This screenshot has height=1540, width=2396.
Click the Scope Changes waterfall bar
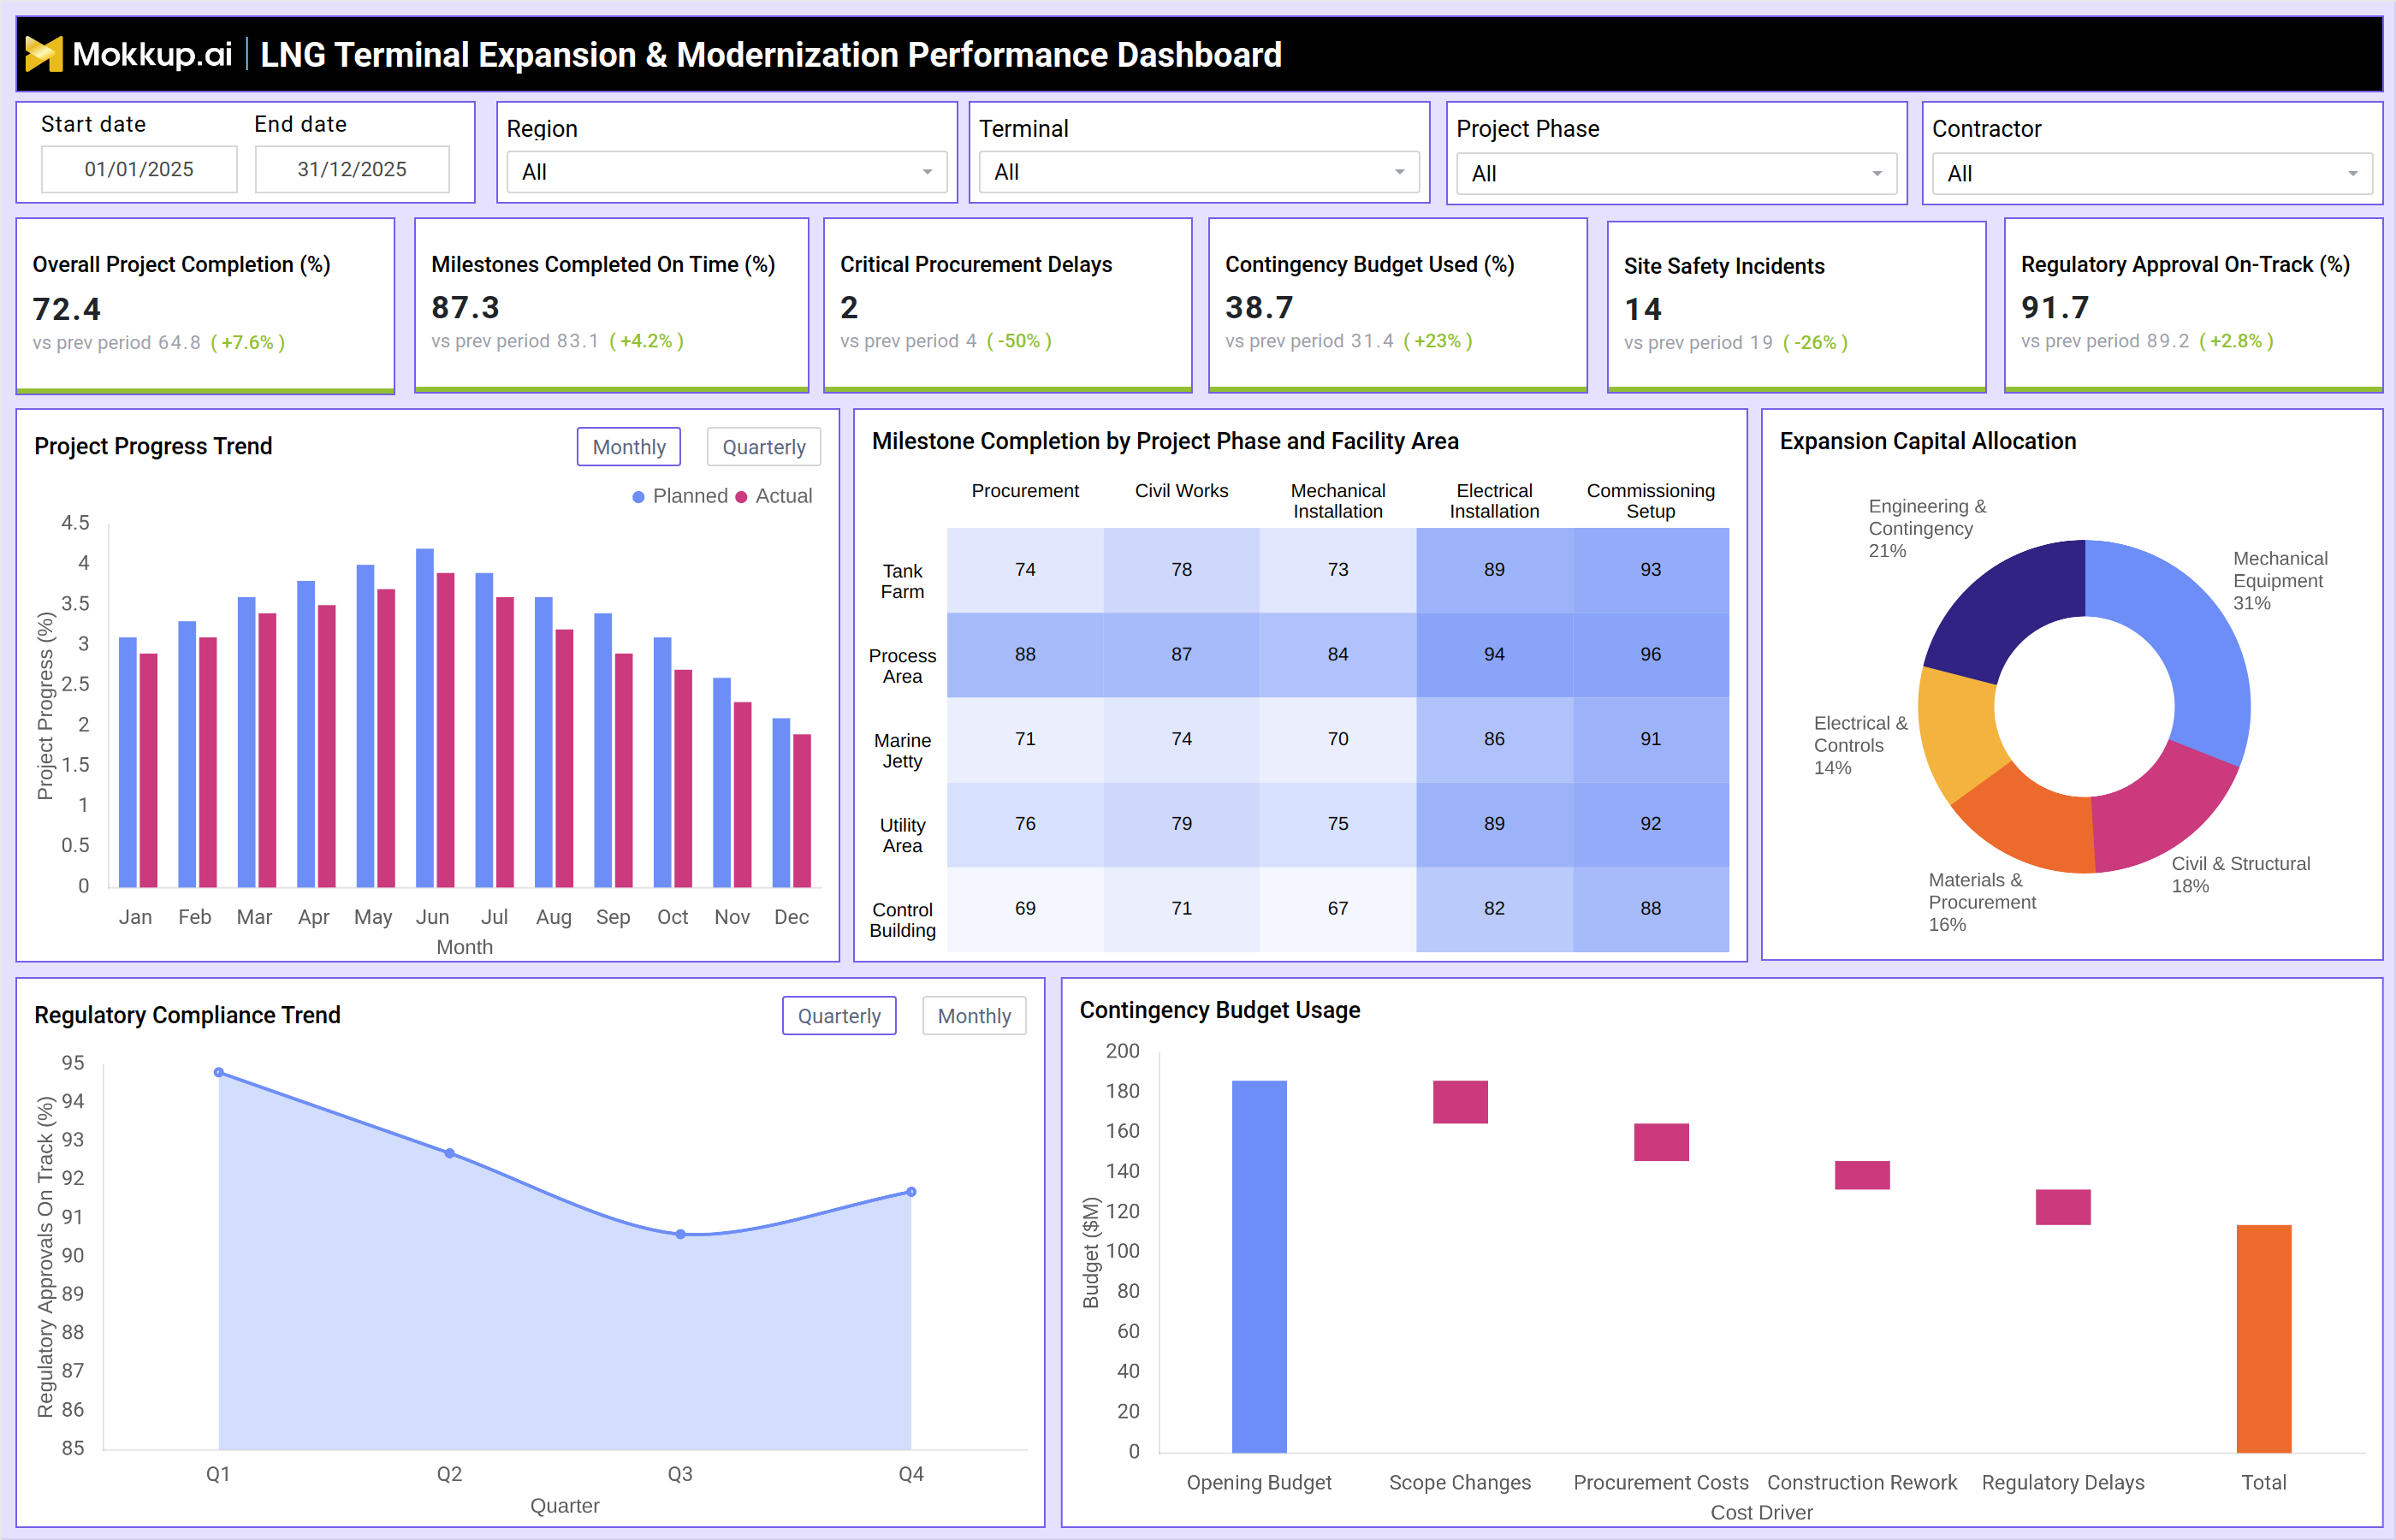pyautogui.click(x=1460, y=1102)
